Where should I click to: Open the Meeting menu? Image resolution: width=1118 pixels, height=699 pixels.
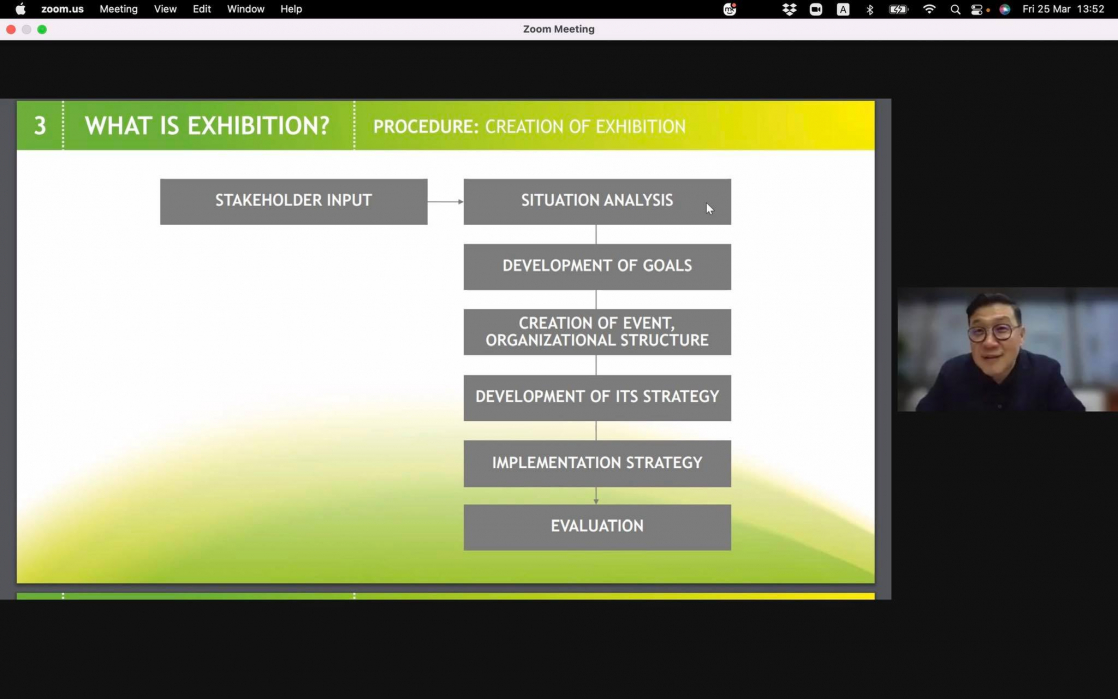coord(118,9)
